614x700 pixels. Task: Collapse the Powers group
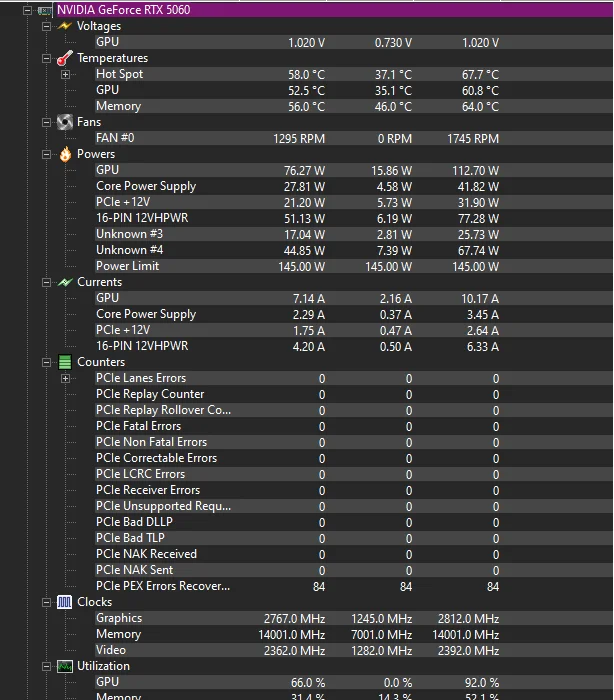[46, 154]
